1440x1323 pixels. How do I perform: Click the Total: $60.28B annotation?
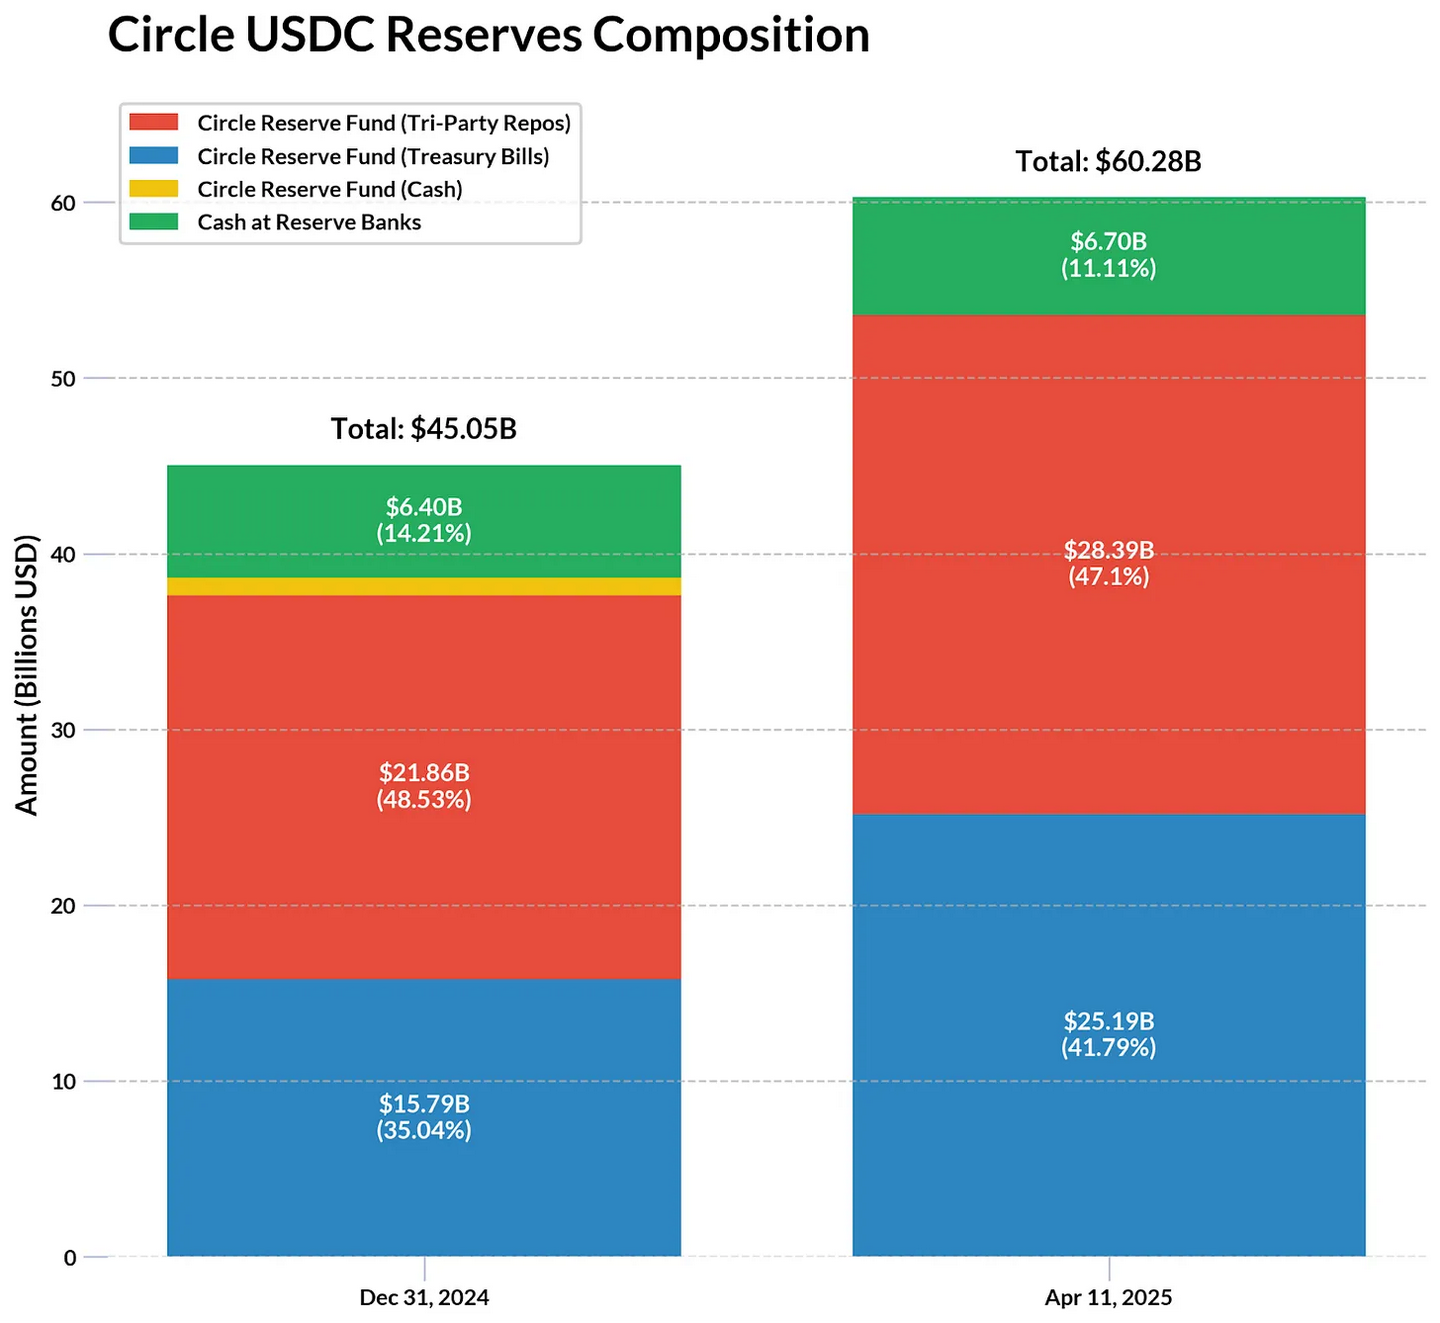[x=1108, y=161]
